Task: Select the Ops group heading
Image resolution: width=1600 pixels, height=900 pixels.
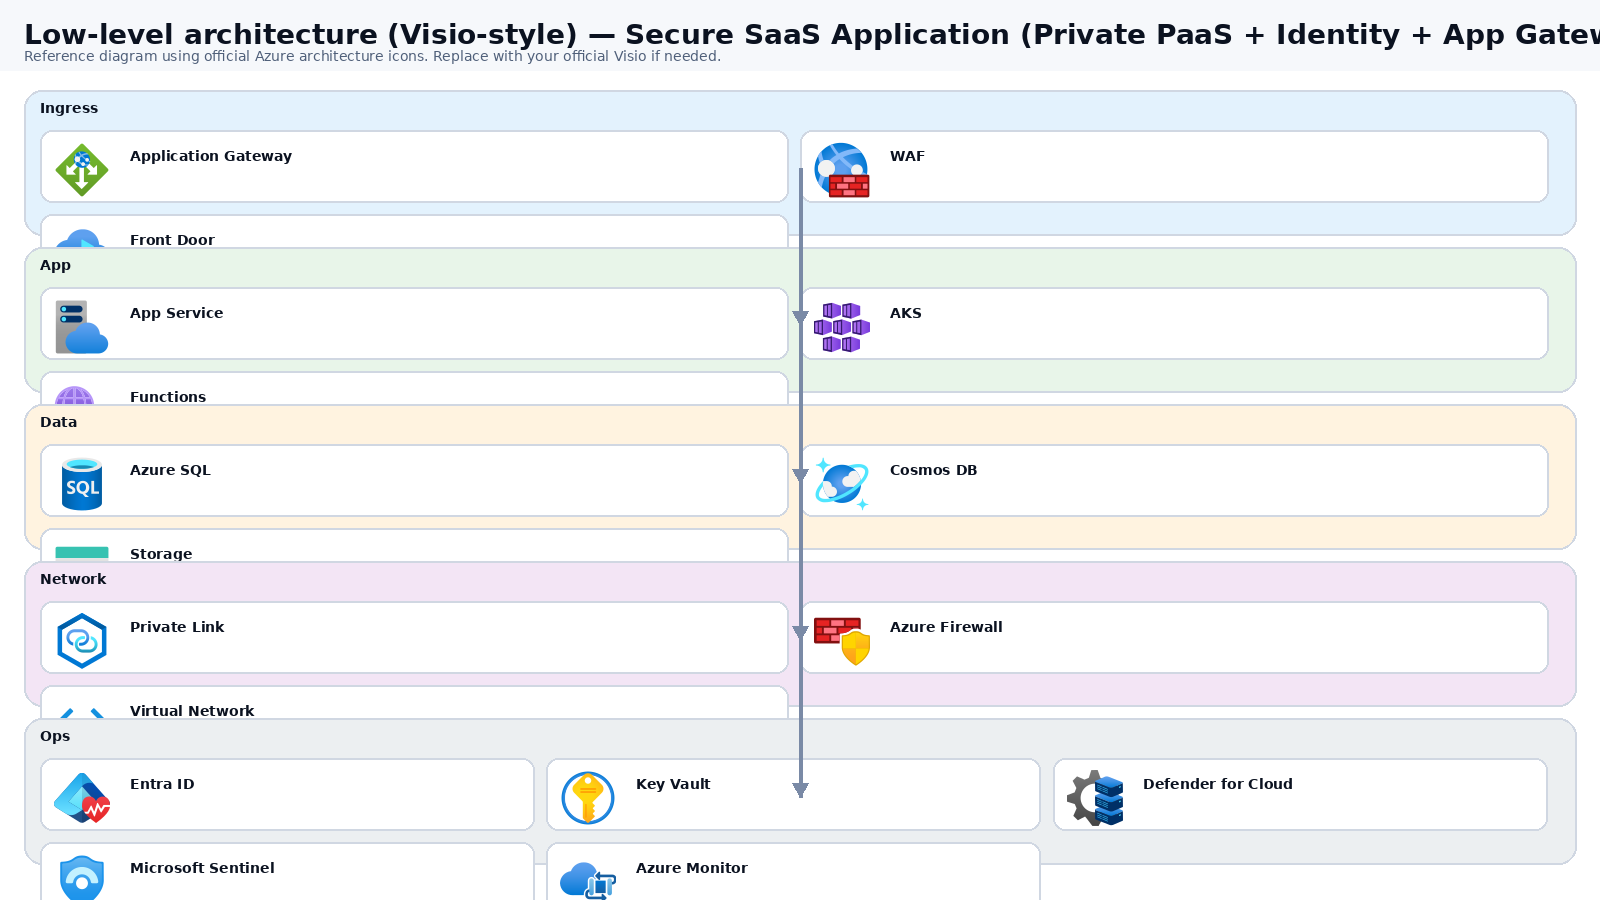Action: tap(55, 736)
